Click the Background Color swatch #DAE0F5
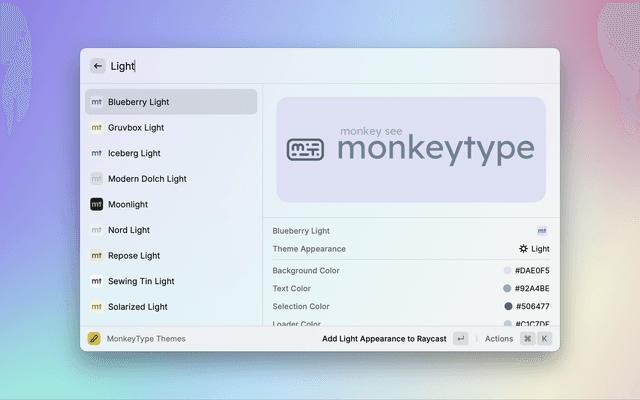Image resolution: width=640 pixels, height=400 pixels. (x=508, y=271)
